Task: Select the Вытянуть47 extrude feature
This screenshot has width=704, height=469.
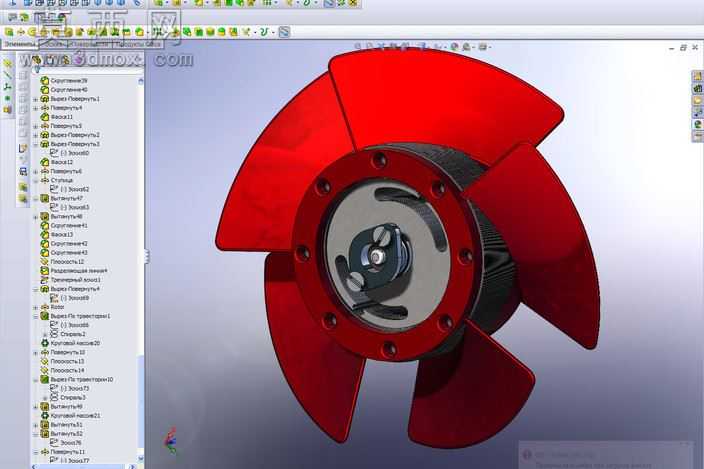Action: point(62,198)
